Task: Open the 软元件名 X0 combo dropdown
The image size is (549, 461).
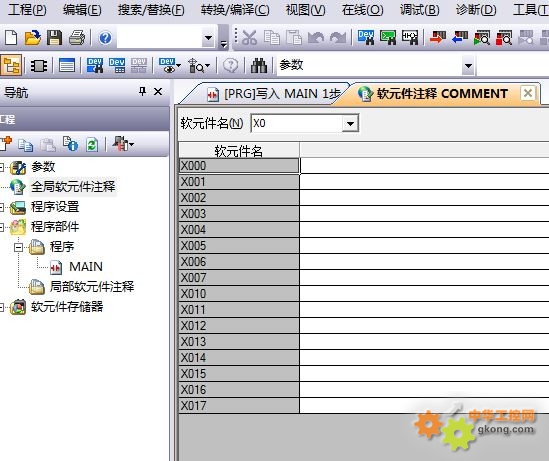Action: (x=350, y=123)
